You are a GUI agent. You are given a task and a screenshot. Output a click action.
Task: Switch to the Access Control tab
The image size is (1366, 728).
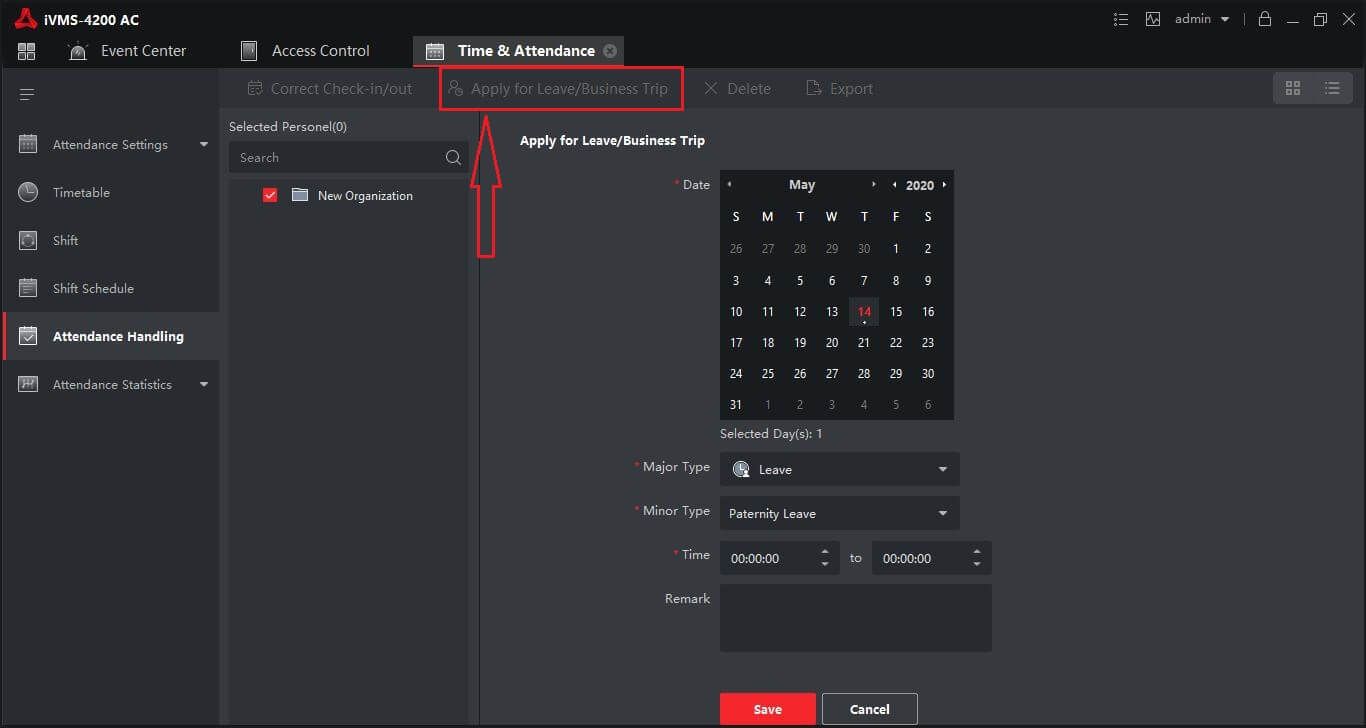coord(306,51)
